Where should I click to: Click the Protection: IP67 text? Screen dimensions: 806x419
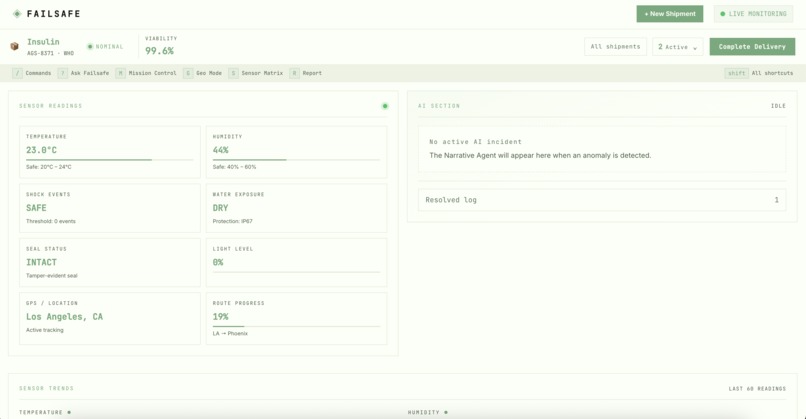[233, 222]
